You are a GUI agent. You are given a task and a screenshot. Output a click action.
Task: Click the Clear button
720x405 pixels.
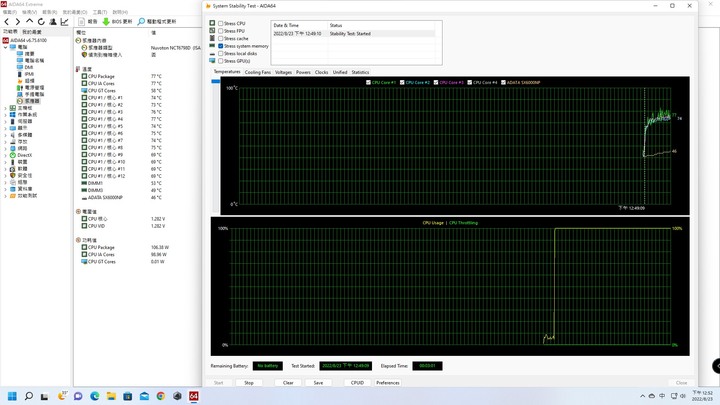pyautogui.click(x=288, y=382)
